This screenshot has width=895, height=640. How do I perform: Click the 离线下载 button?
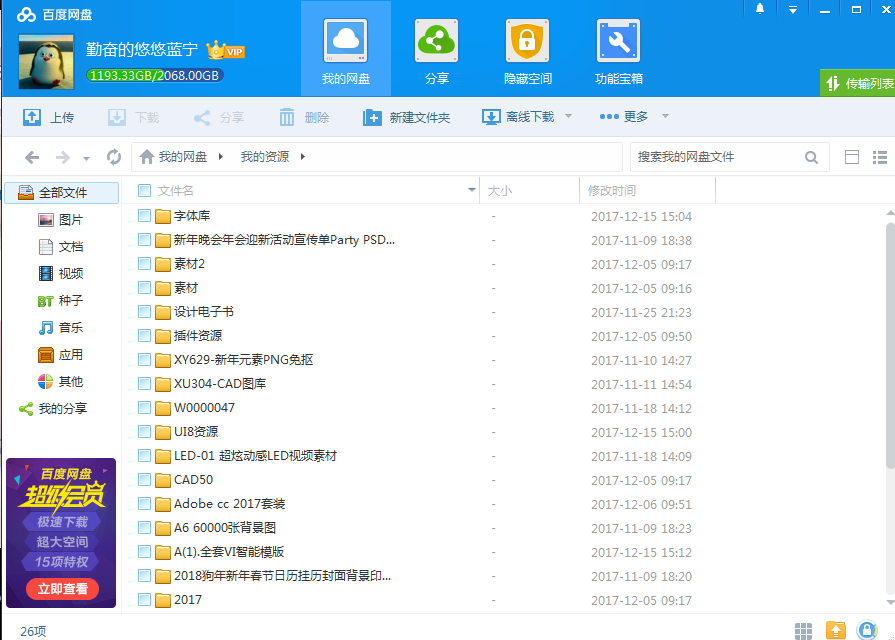518,116
